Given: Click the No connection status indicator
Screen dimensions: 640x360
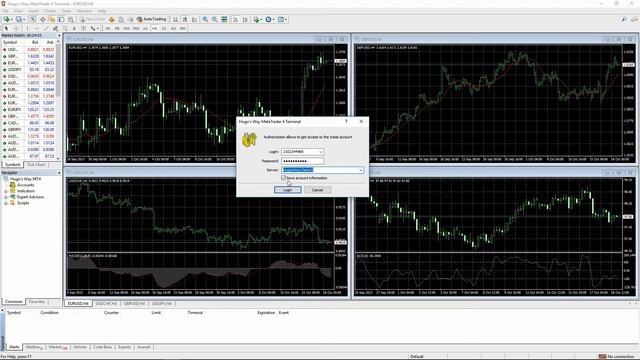Looking at the screenshot, I should click(616, 356).
